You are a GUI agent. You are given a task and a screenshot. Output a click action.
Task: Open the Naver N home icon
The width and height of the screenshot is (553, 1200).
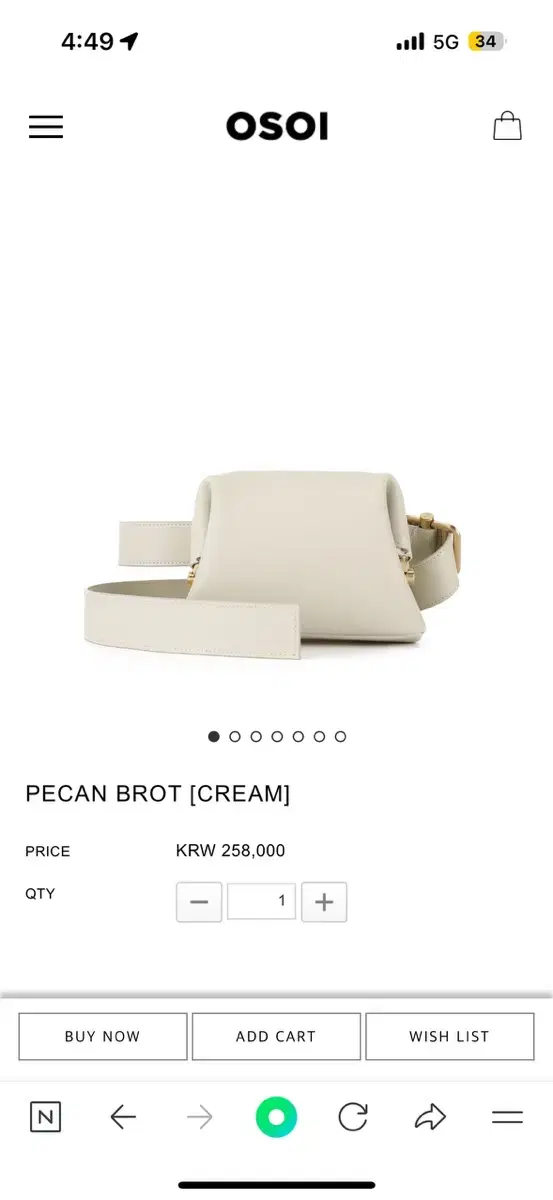click(x=45, y=1117)
